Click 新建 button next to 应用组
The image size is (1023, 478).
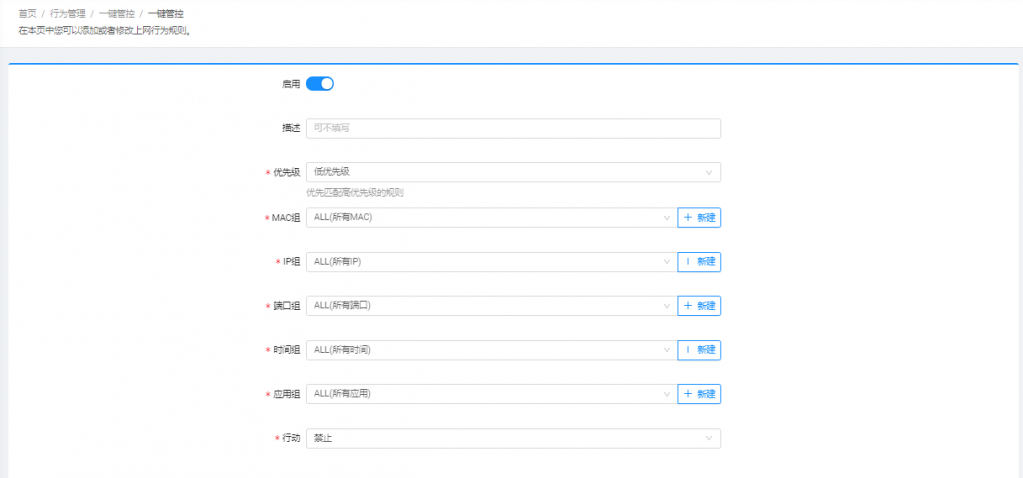(x=699, y=394)
